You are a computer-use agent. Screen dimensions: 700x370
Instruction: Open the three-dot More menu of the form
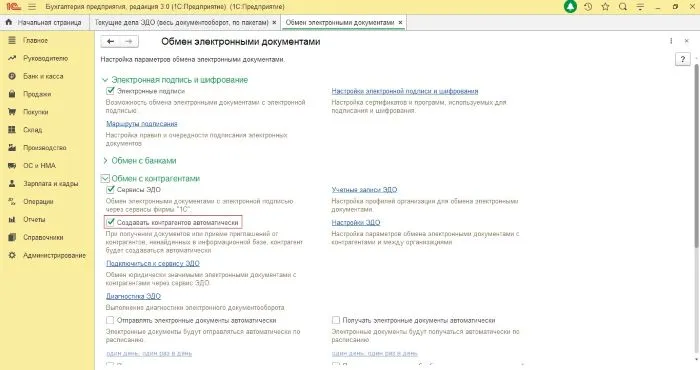pyautogui.click(x=671, y=41)
